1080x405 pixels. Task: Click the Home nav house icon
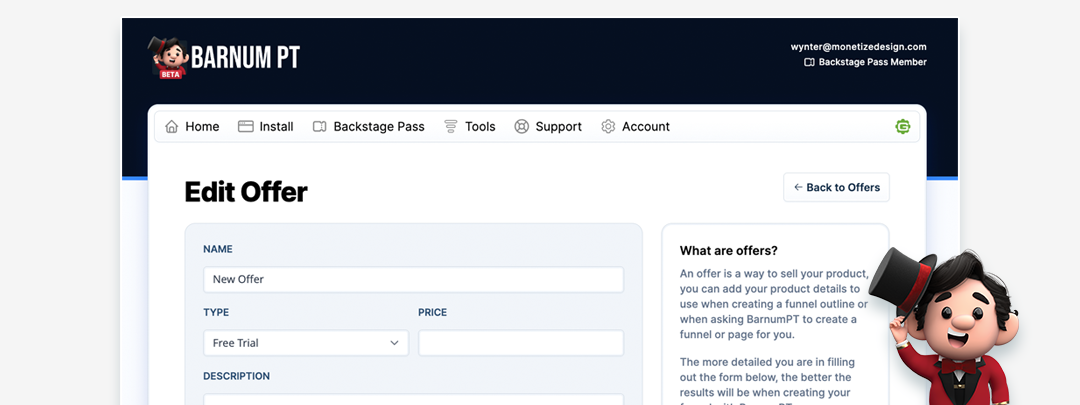[172, 127]
